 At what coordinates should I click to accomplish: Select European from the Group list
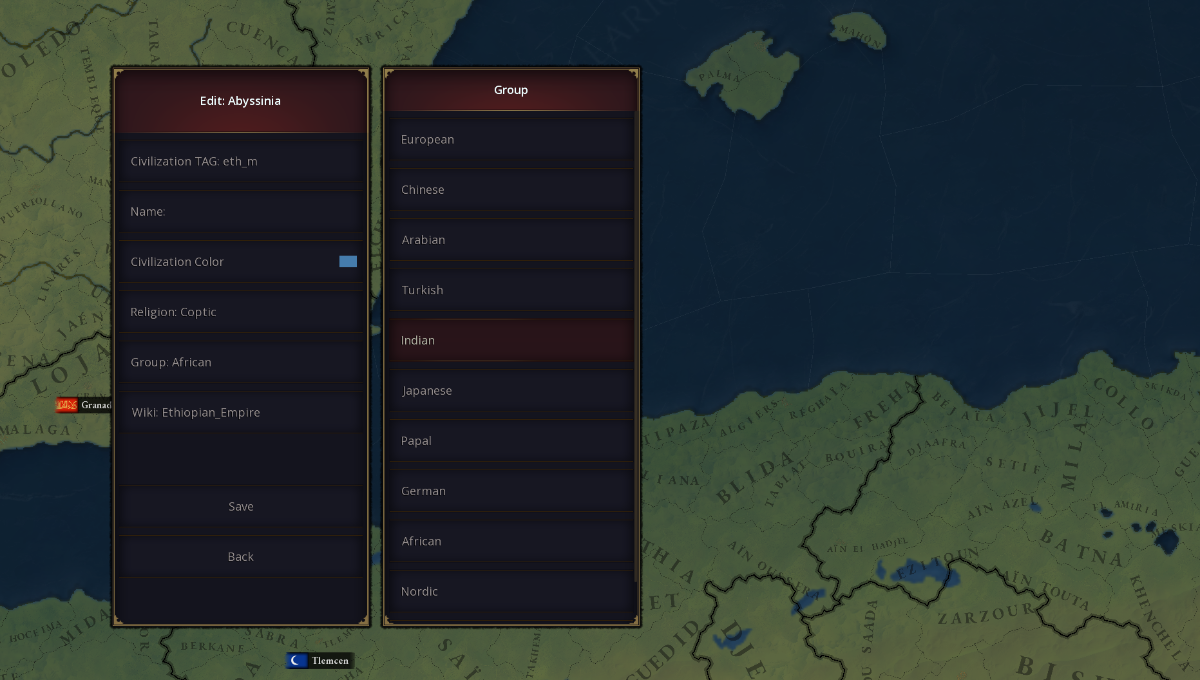point(511,139)
